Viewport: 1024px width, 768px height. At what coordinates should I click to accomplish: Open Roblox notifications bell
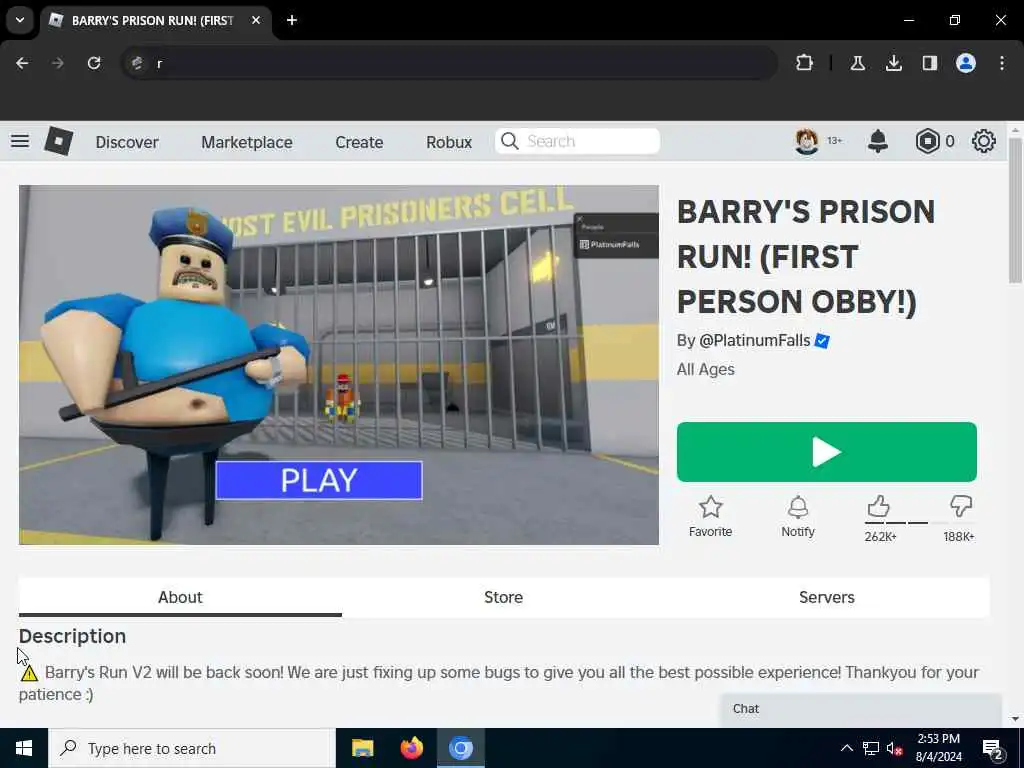click(878, 141)
